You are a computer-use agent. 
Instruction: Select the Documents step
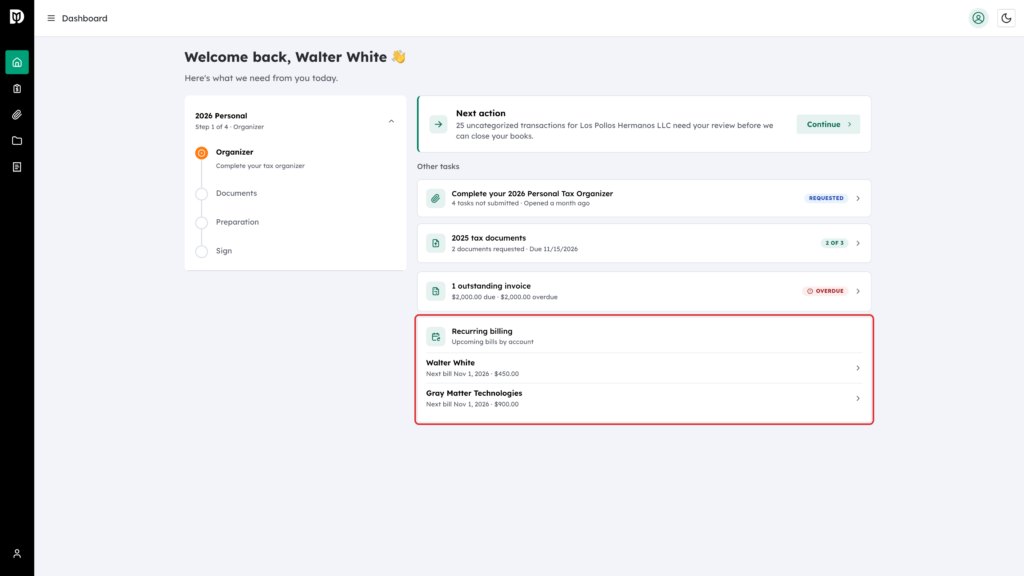coord(236,193)
